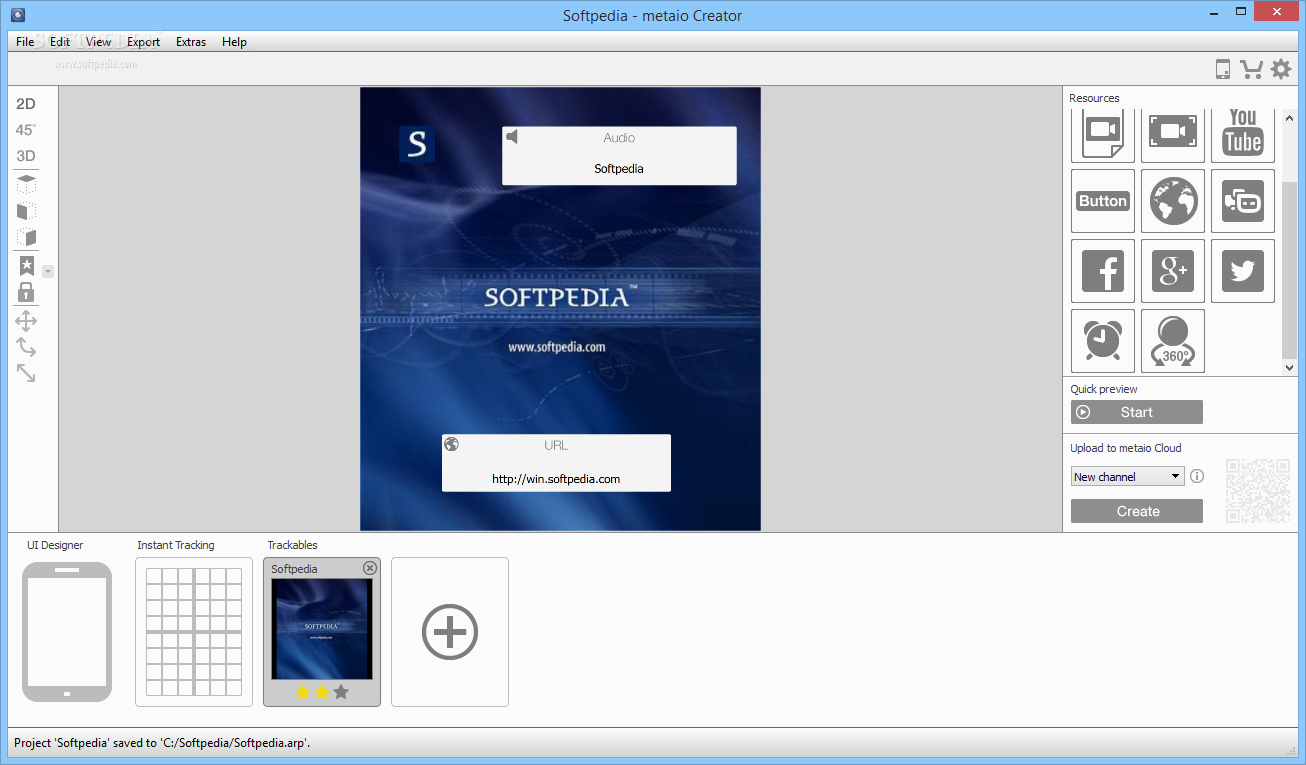Click the Resources scrollbar down arrow
The width and height of the screenshot is (1306, 765).
(x=1289, y=368)
